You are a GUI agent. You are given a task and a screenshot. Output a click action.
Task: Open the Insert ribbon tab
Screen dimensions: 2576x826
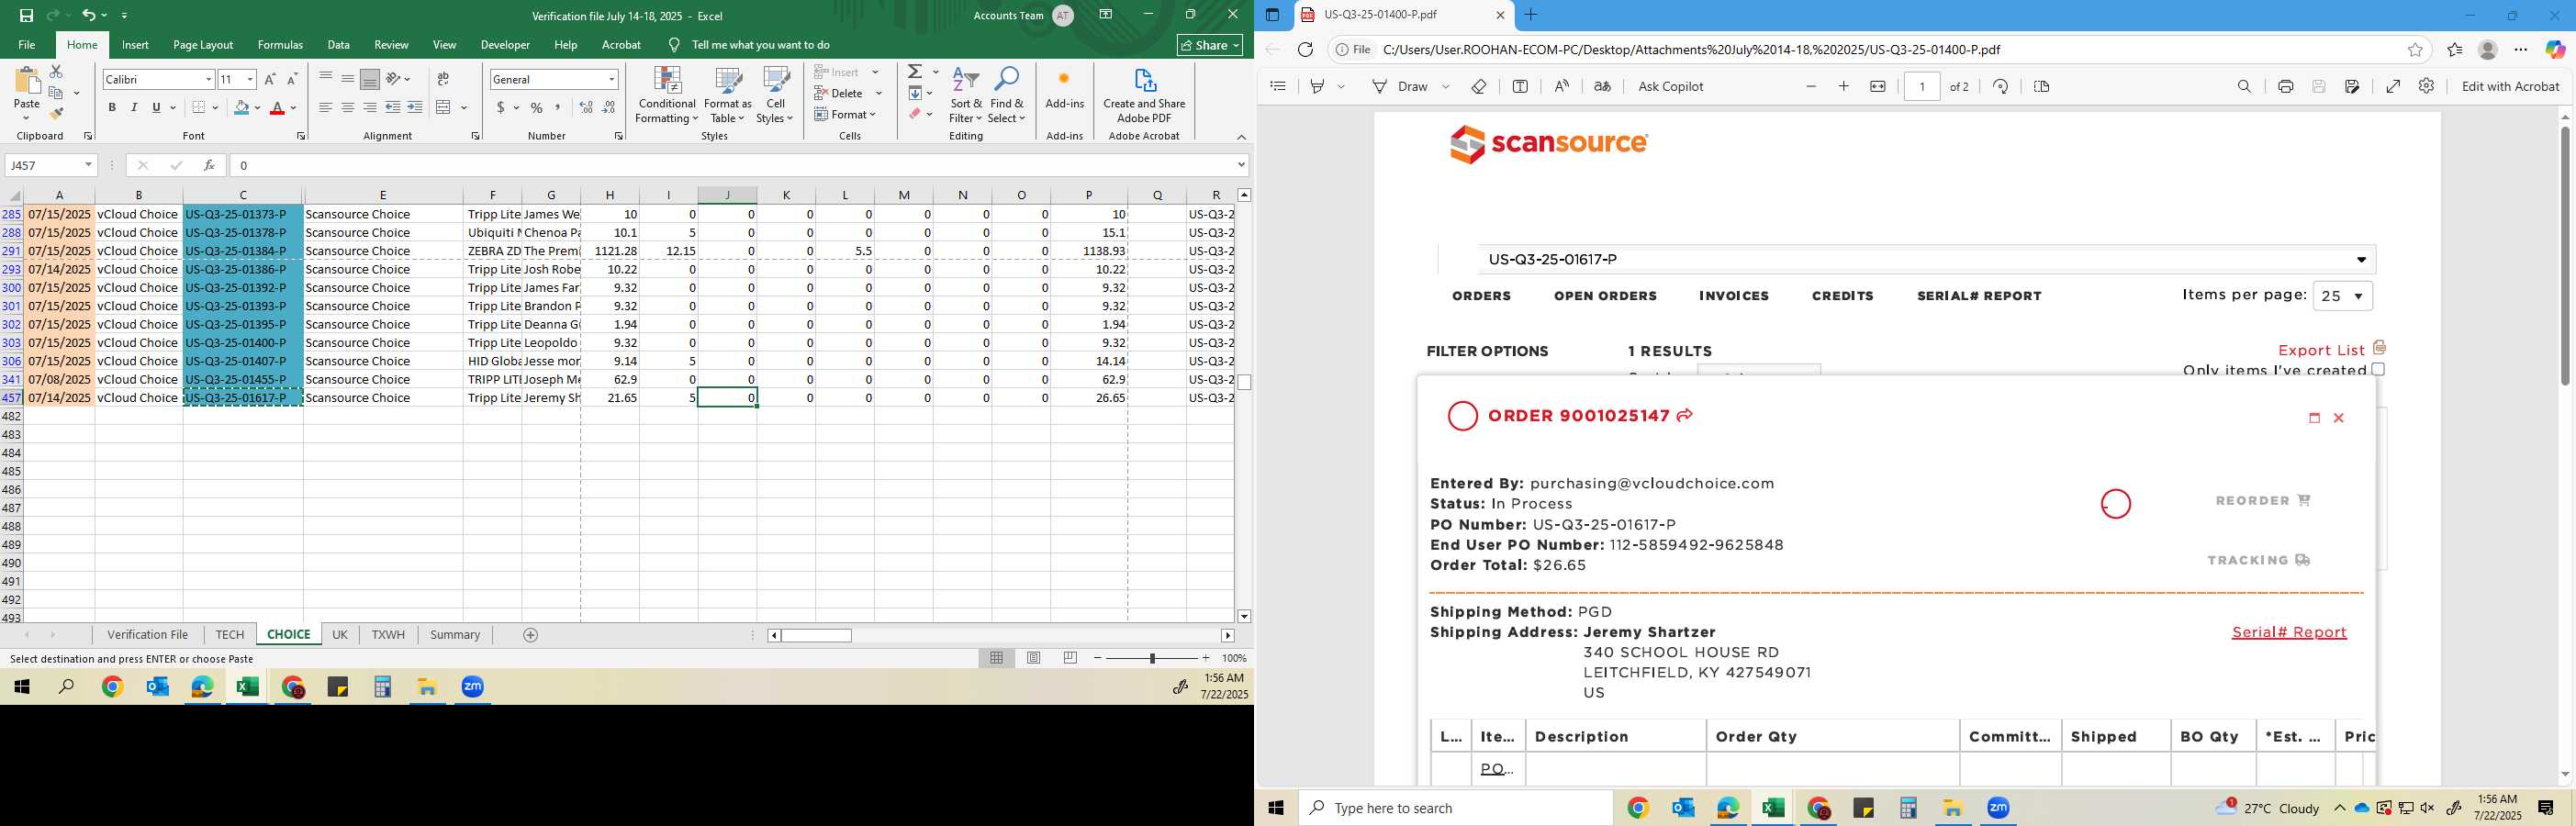tap(135, 45)
